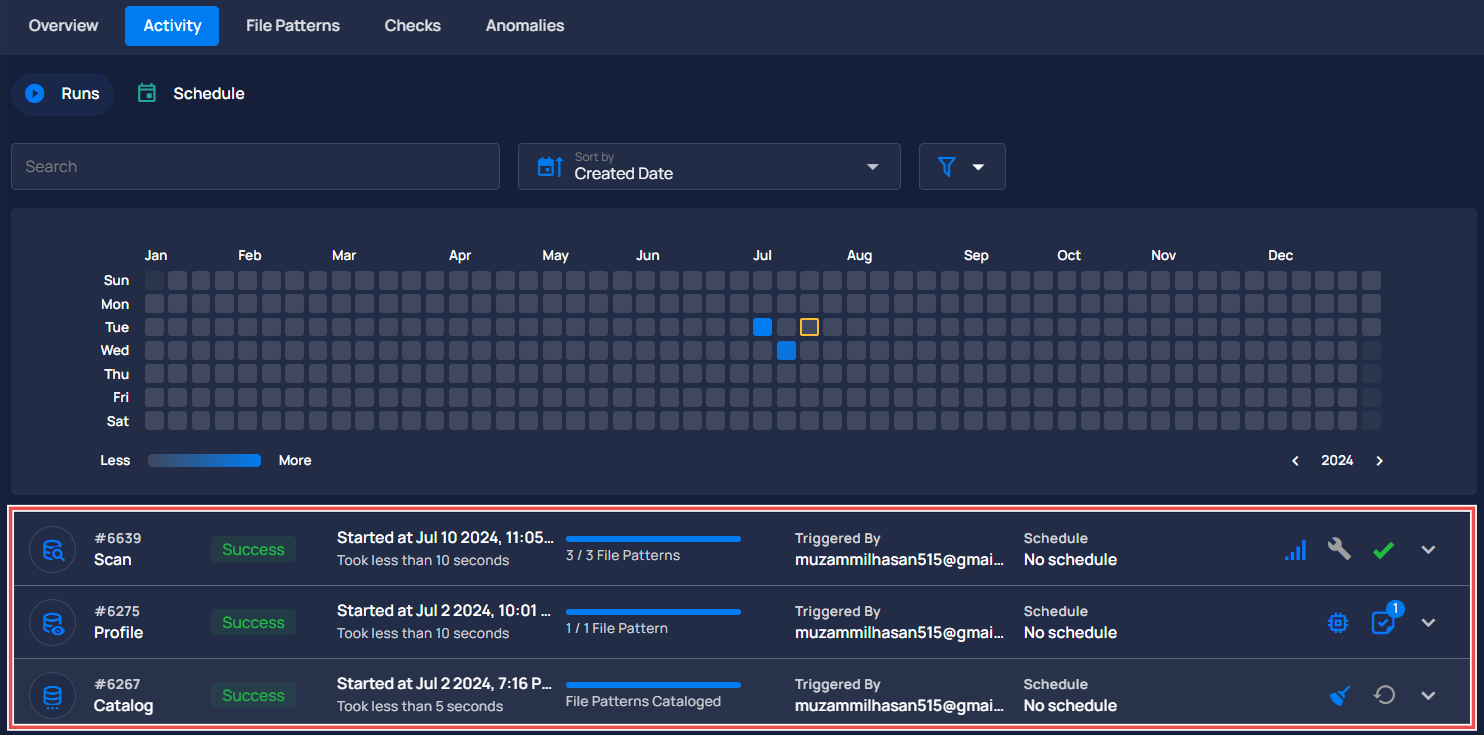Screen dimensions: 1484x735
Task: Click the Wed weekday label
Action: tap(115, 350)
